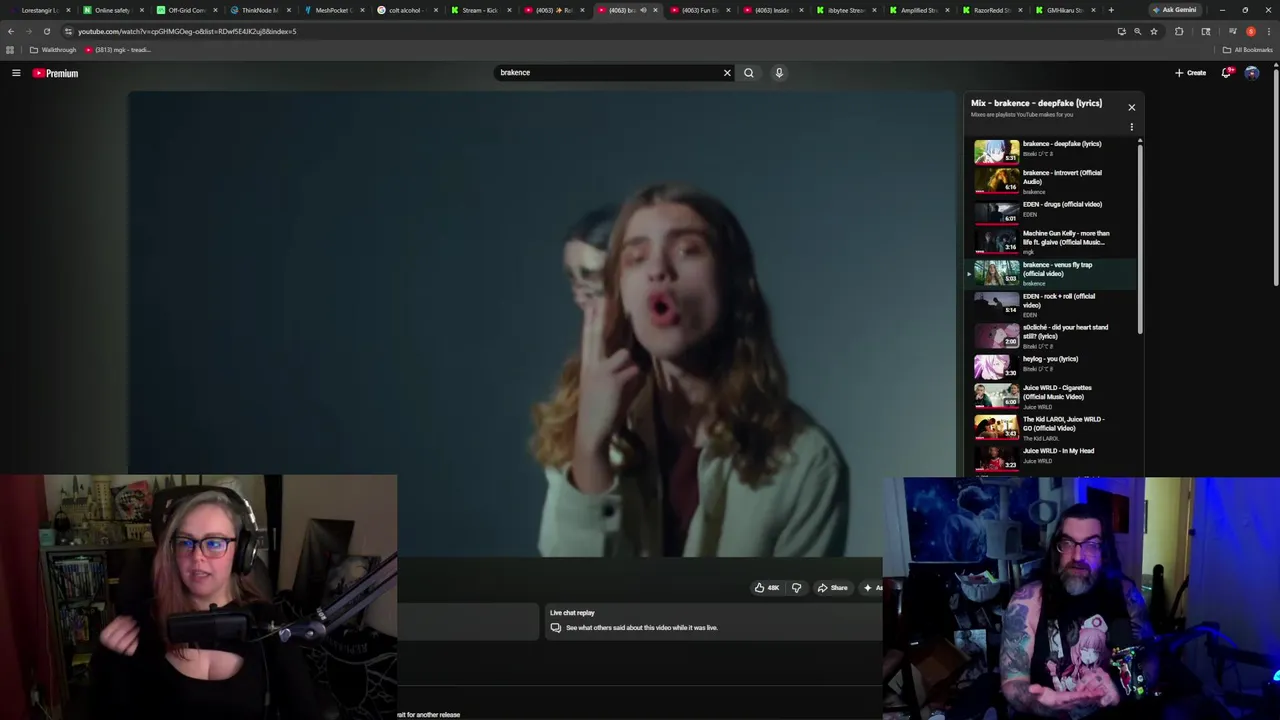Open browser extensions puzzle icon
Screen dimensions: 1280x720
[x=1179, y=31]
